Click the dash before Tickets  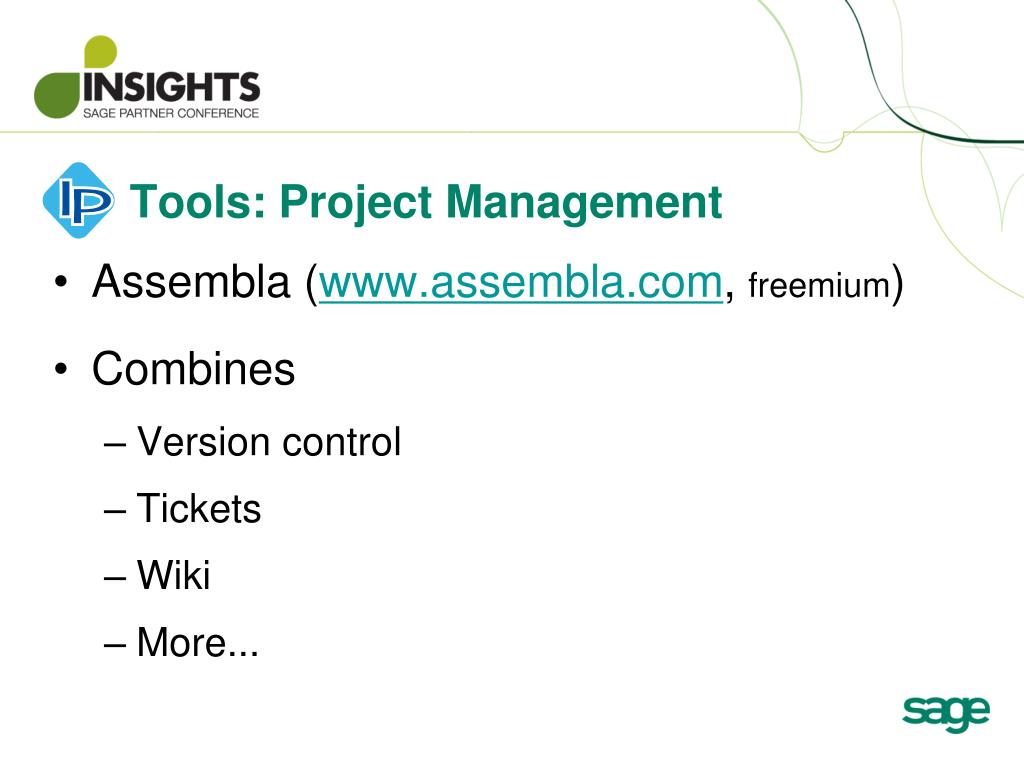click(114, 511)
